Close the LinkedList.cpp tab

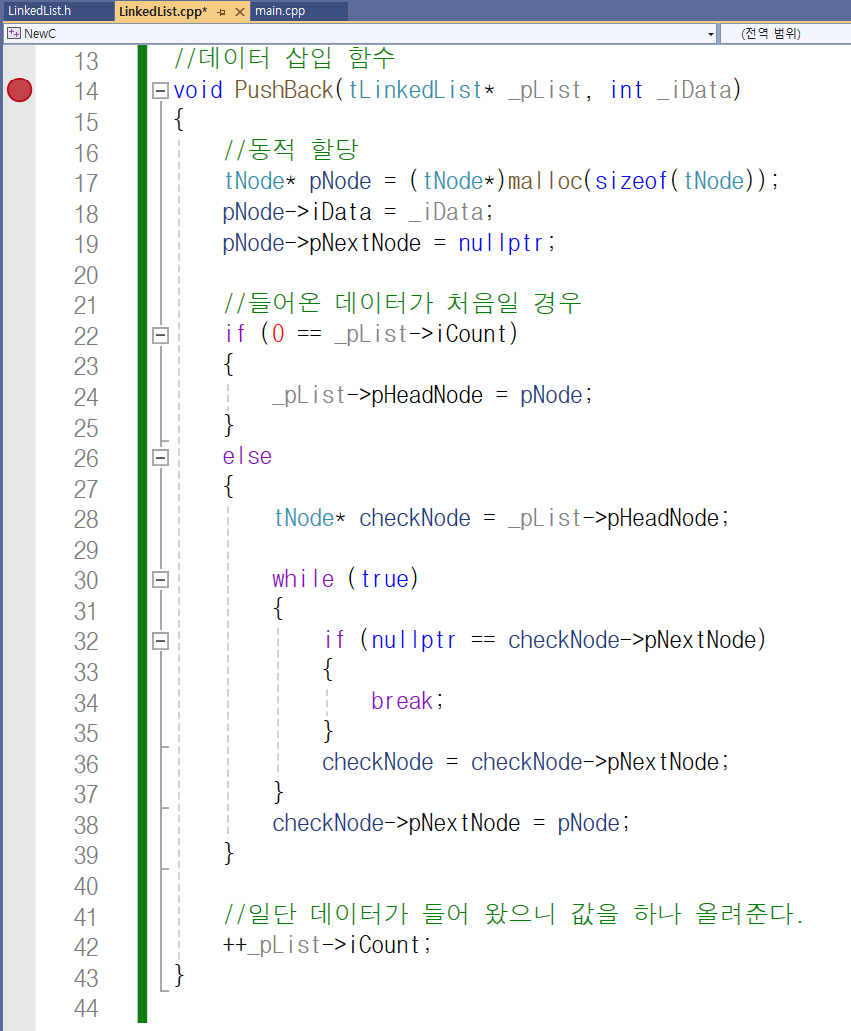click(240, 12)
